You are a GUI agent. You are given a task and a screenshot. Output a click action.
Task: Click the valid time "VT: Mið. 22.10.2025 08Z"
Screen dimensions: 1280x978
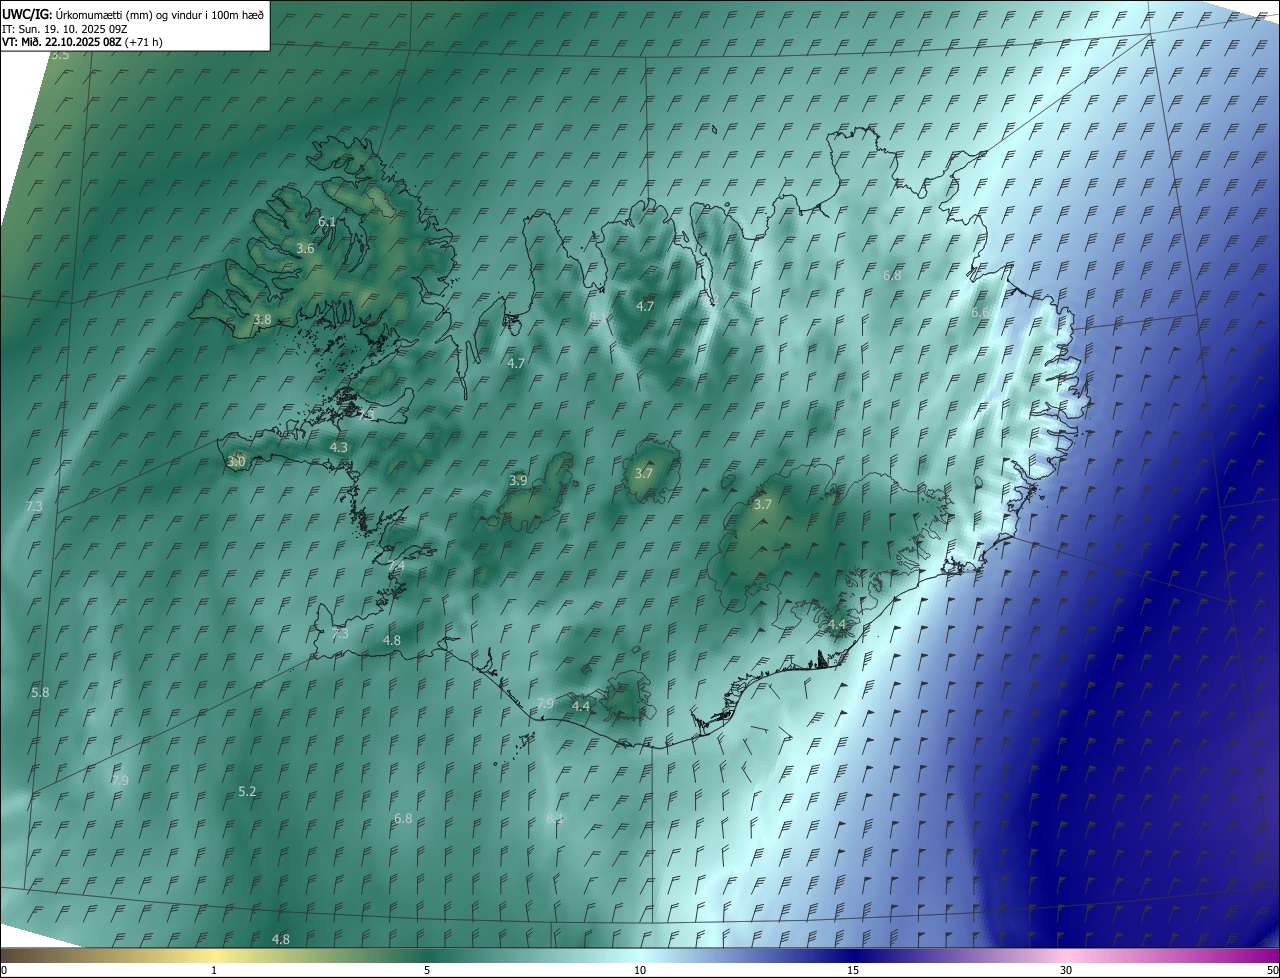63,42
